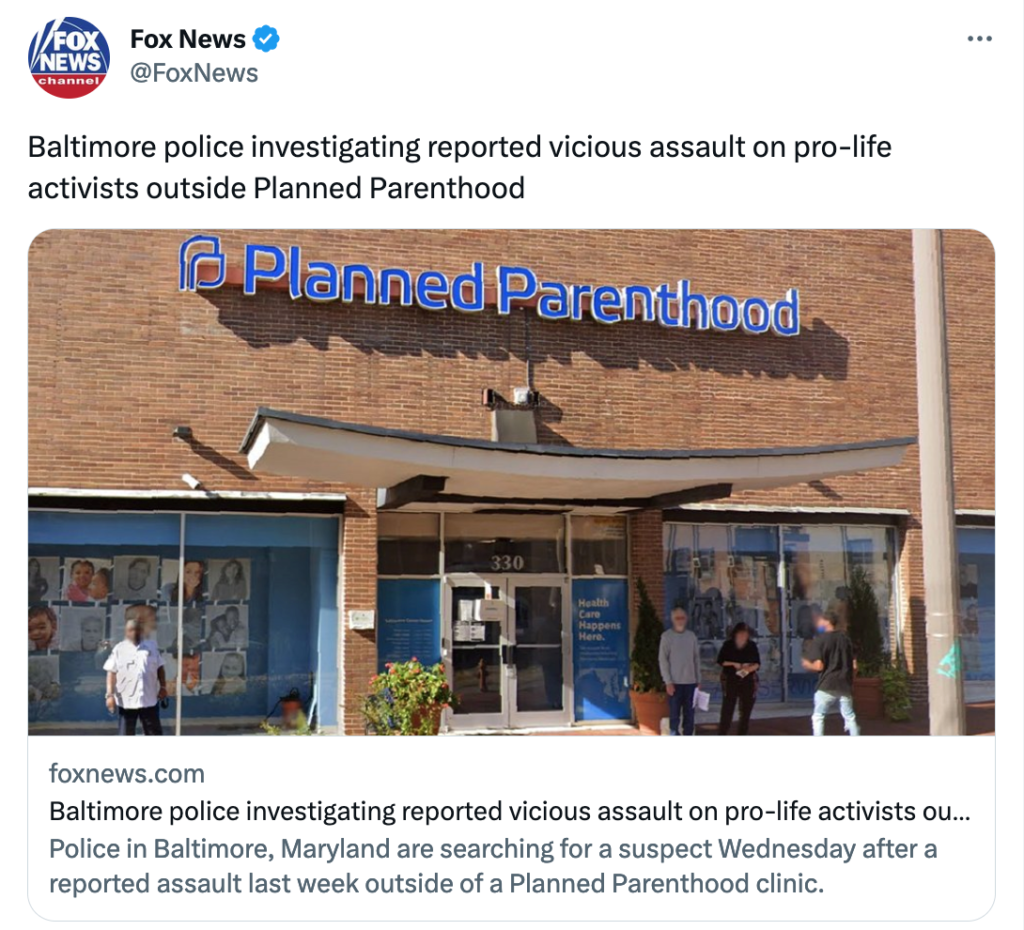1024x930 pixels.
Task: Open the Fox News channel profile avatar
Action: (69, 57)
